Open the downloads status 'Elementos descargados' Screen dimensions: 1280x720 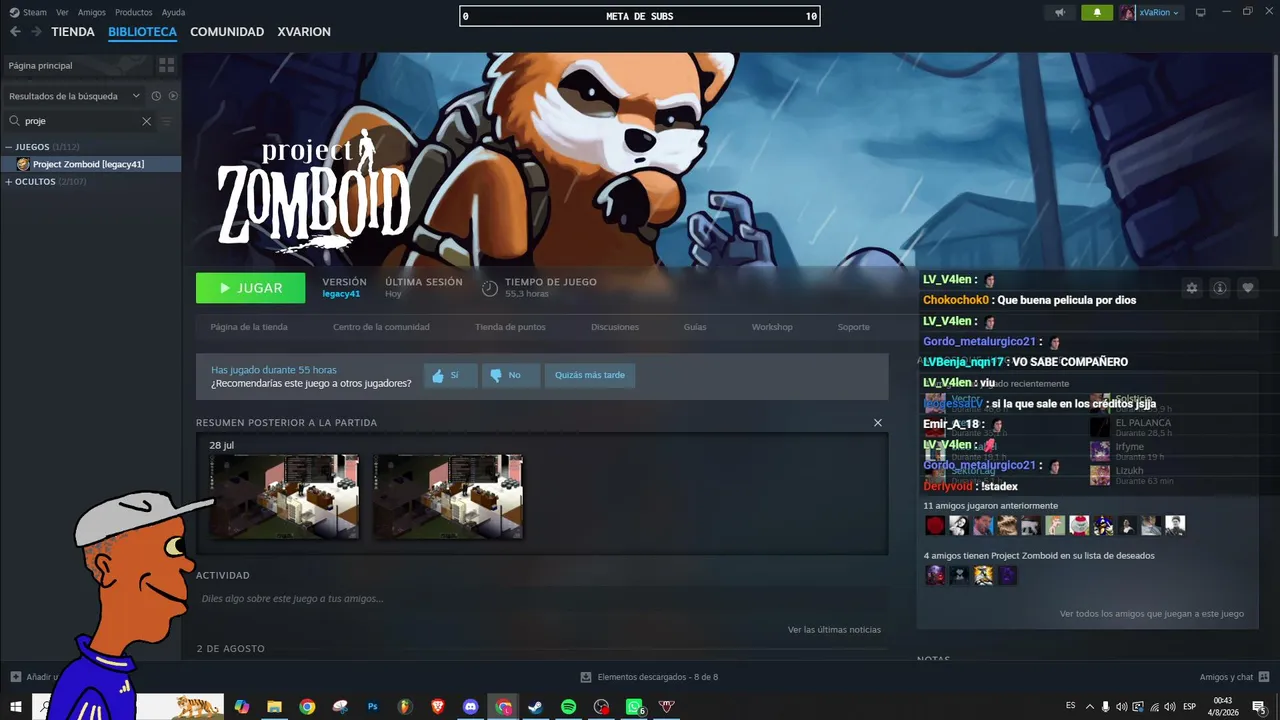click(649, 677)
